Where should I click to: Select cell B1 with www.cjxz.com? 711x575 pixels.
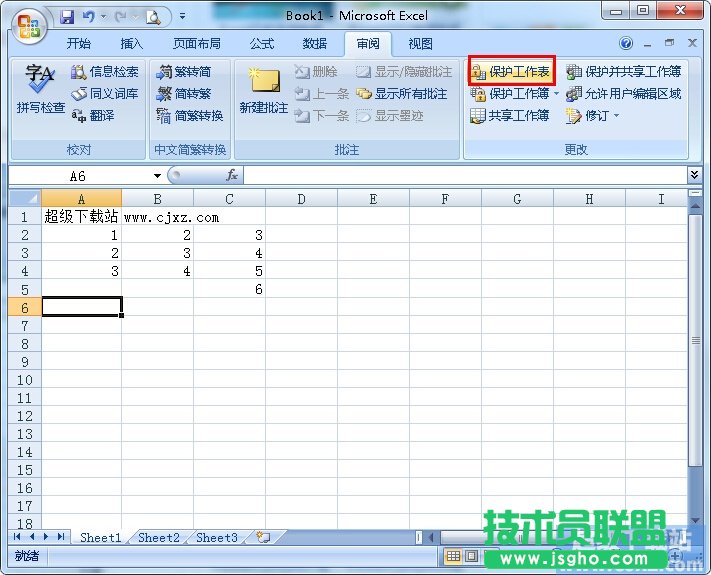point(157,217)
